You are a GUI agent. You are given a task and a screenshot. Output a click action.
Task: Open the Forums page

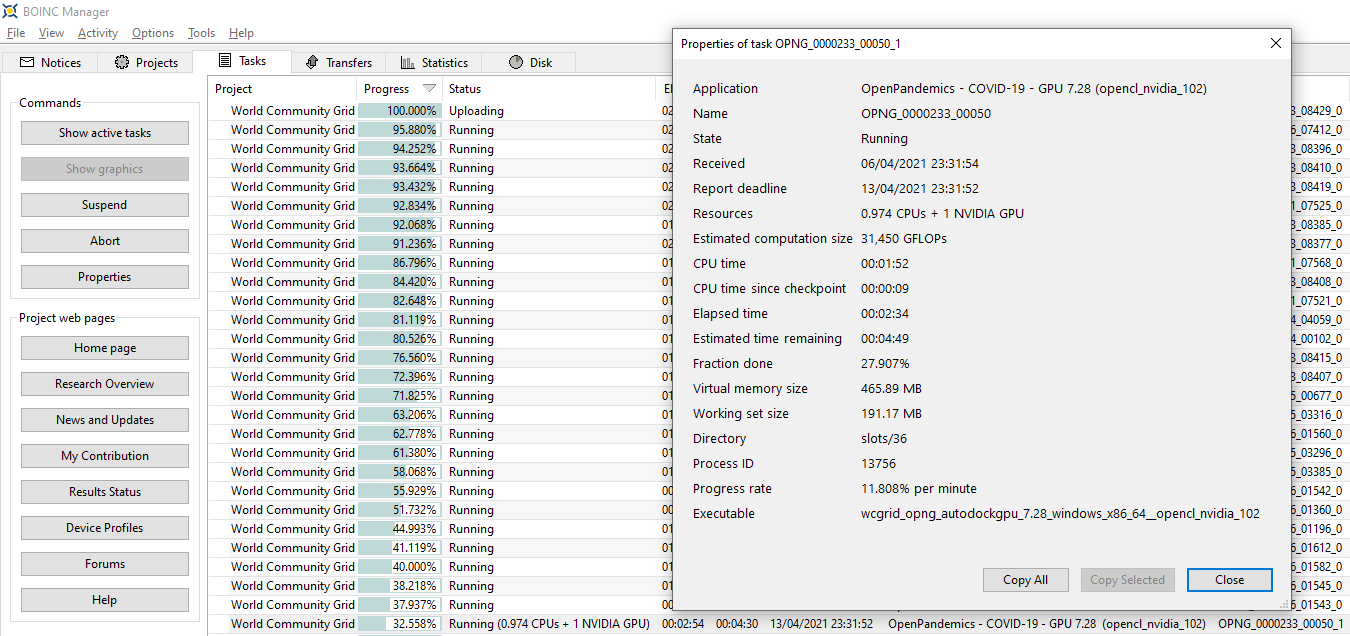[x=105, y=564]
